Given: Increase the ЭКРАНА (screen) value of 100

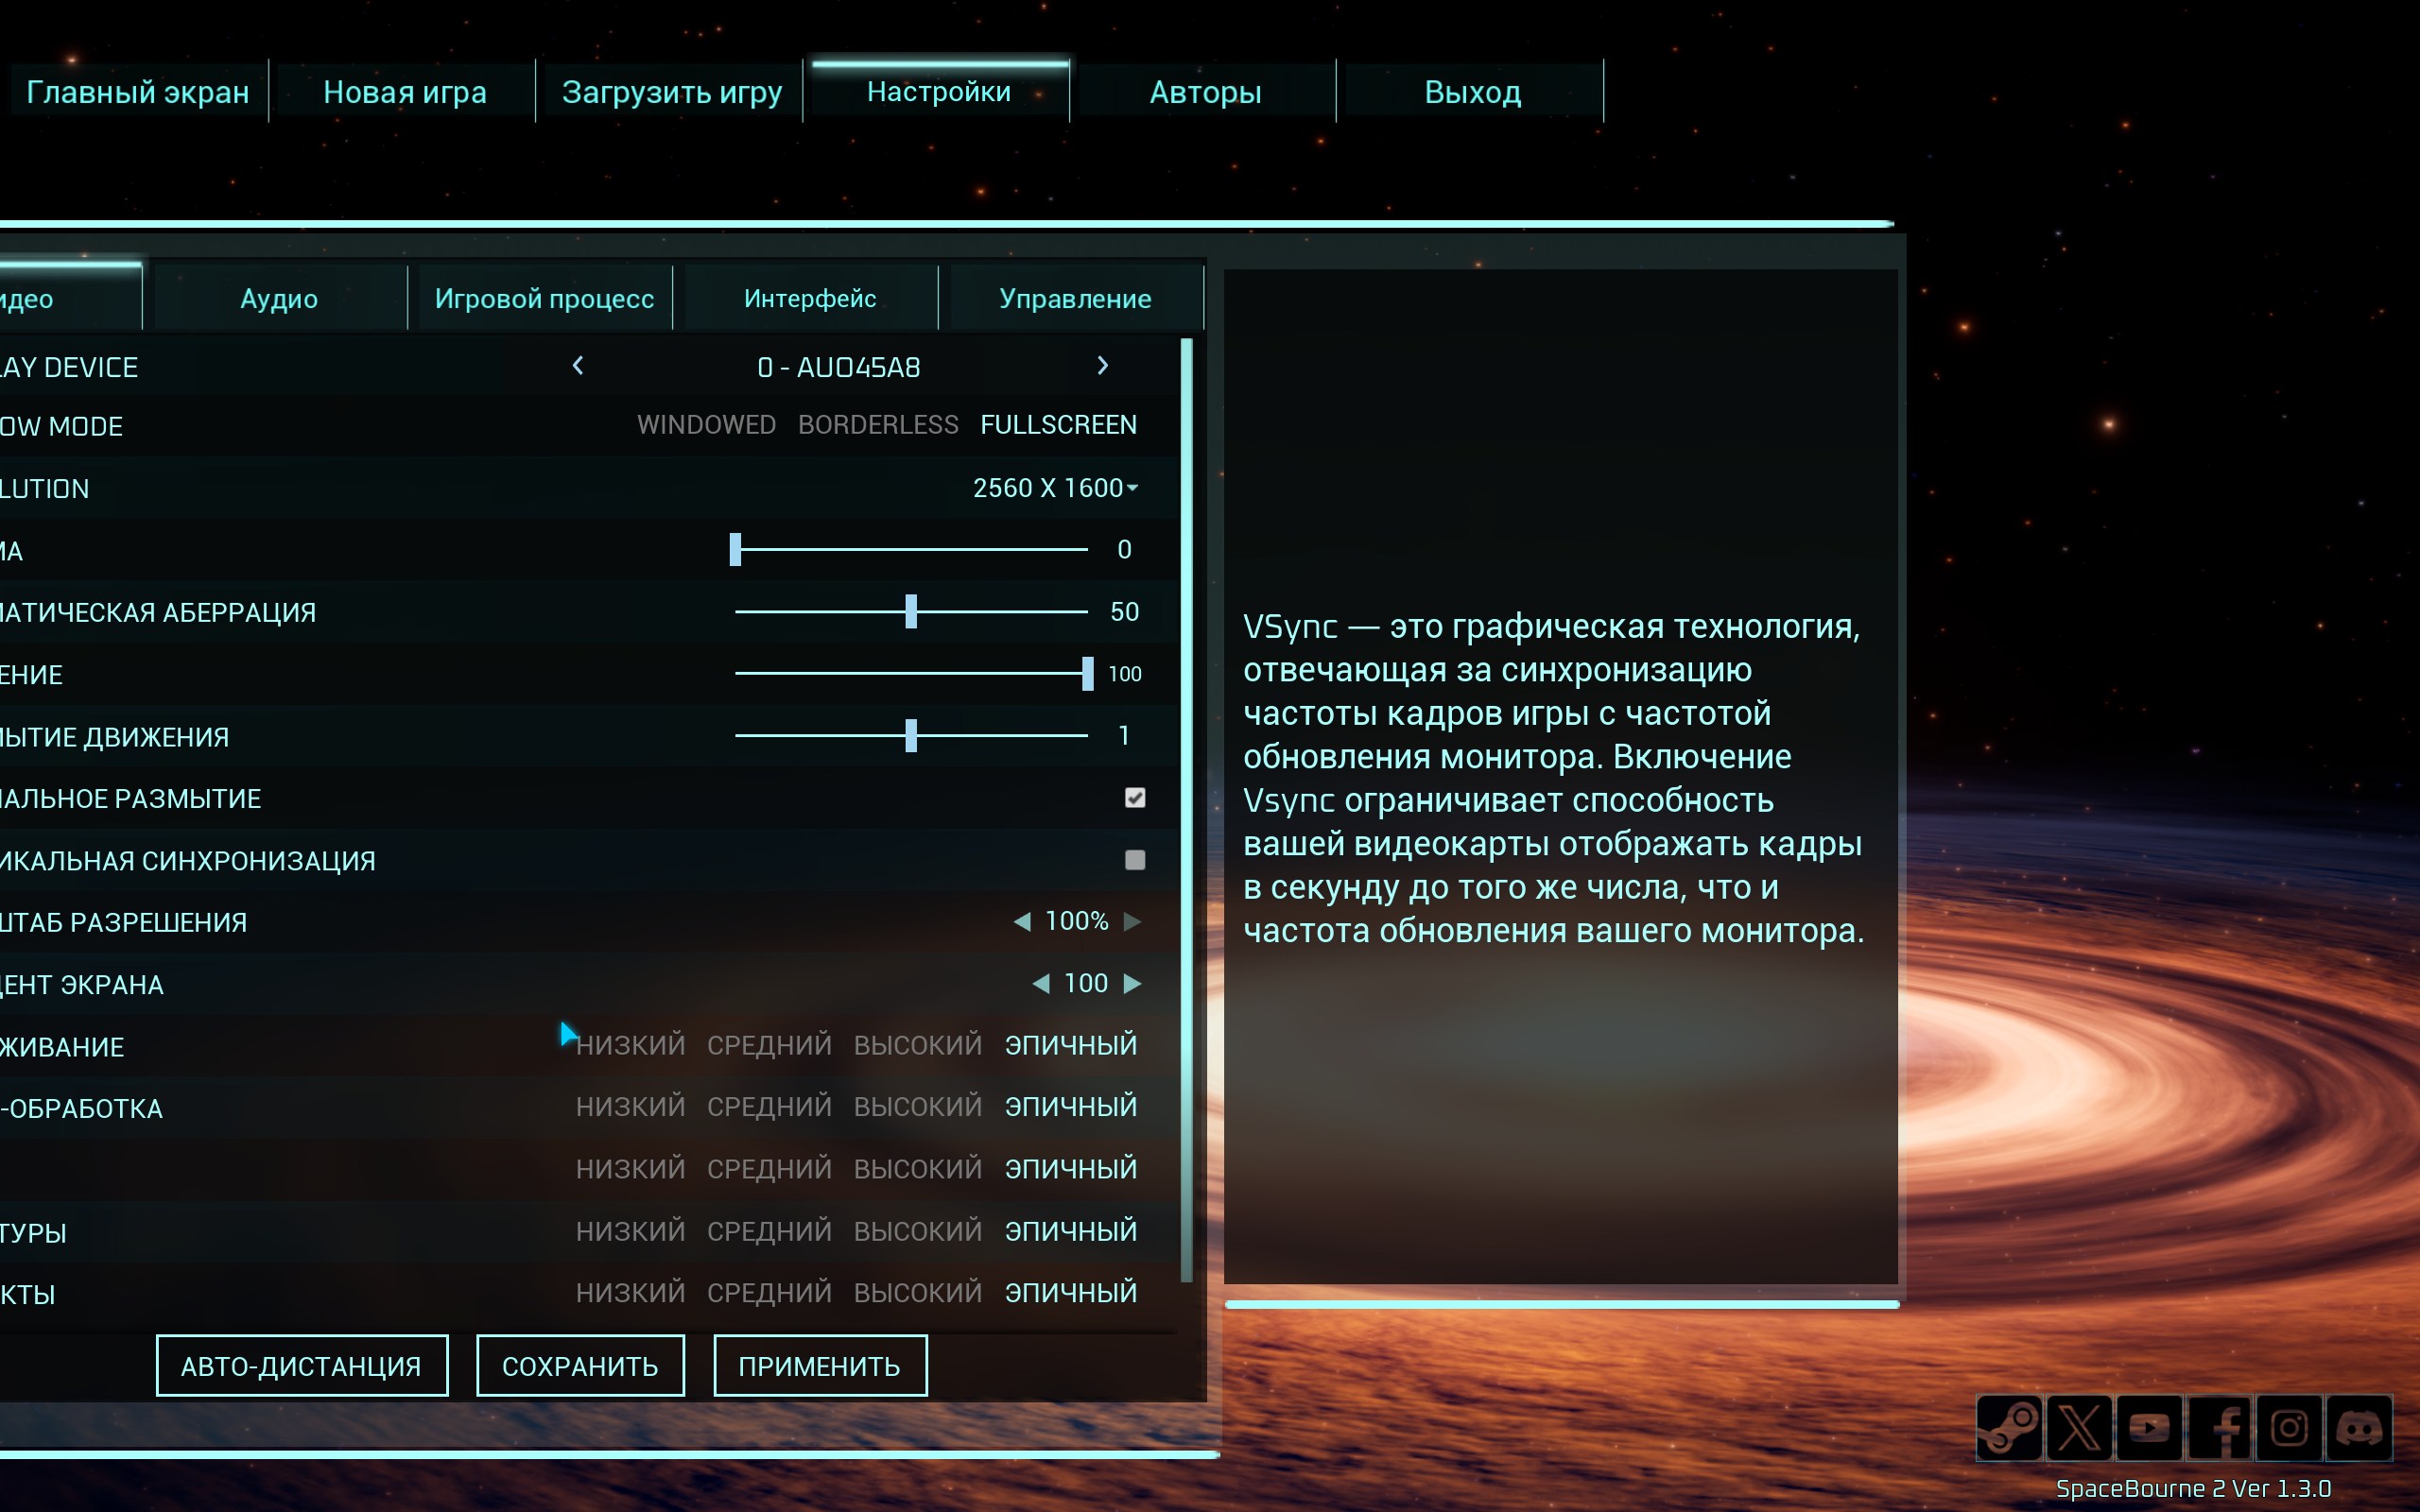Looking at the screenshot, I should [x=1132, y=984].
